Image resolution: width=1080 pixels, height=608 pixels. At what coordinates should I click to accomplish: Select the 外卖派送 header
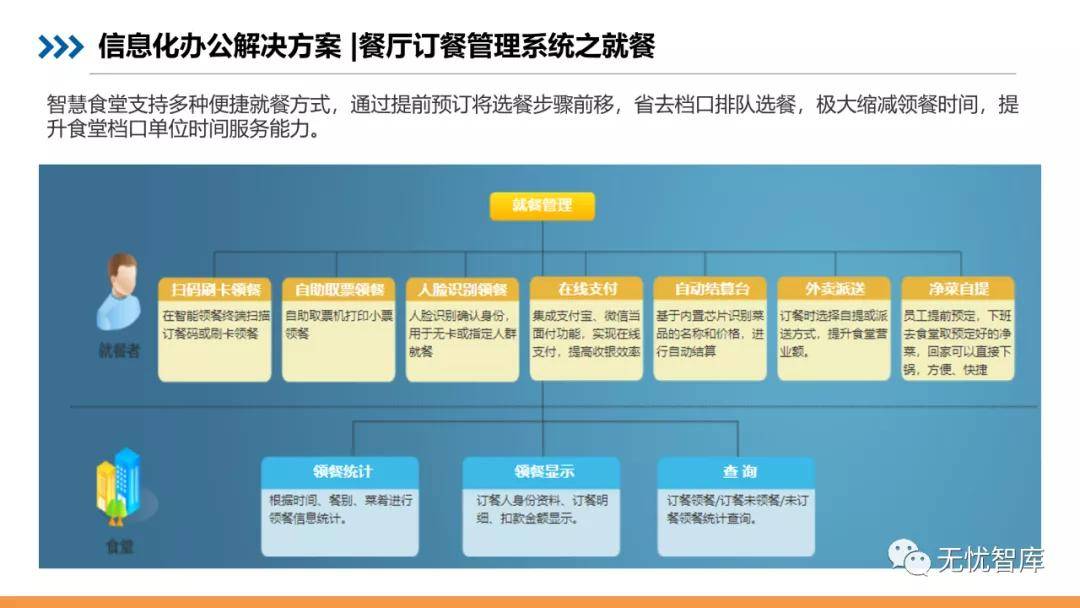834,289
